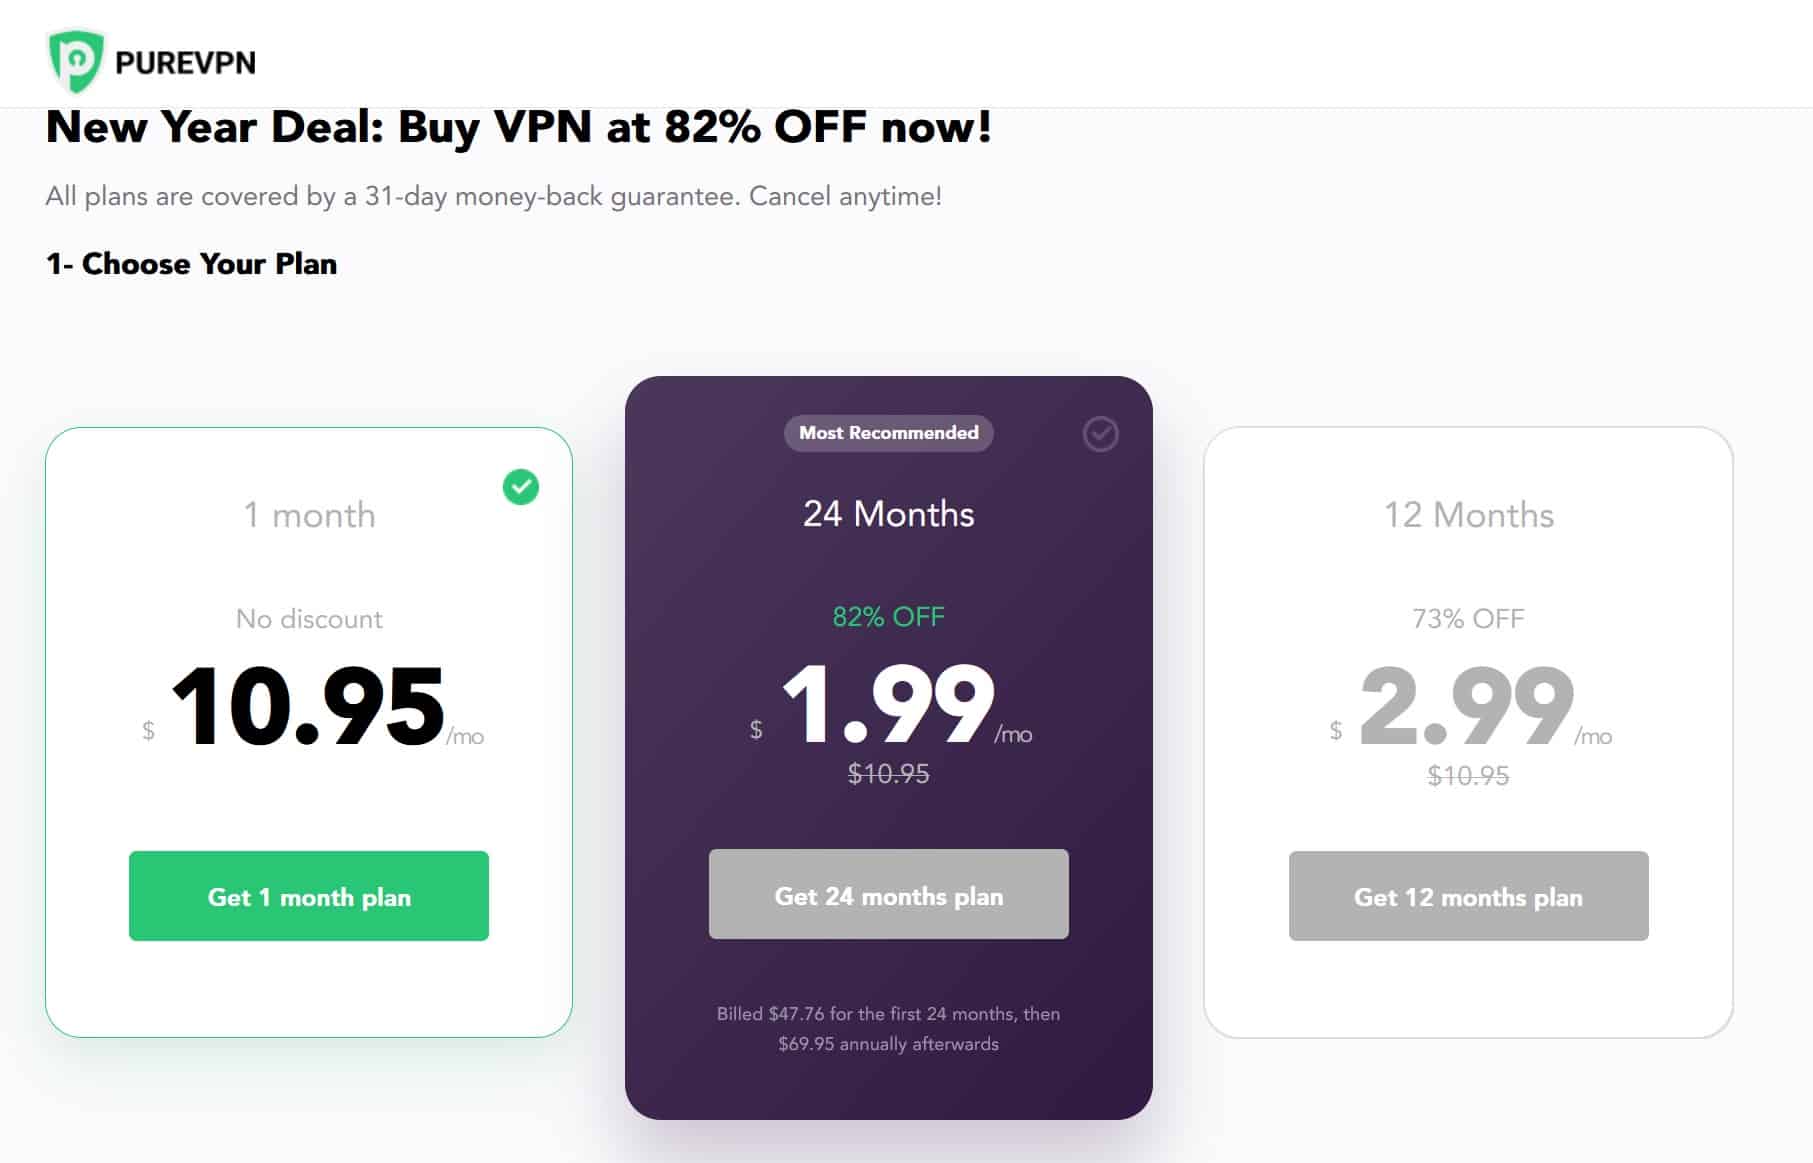Screen dimensions: 1813x1163
Task: Toggle the green checkmark on 1 month plan
Action: tap(520, 487)
